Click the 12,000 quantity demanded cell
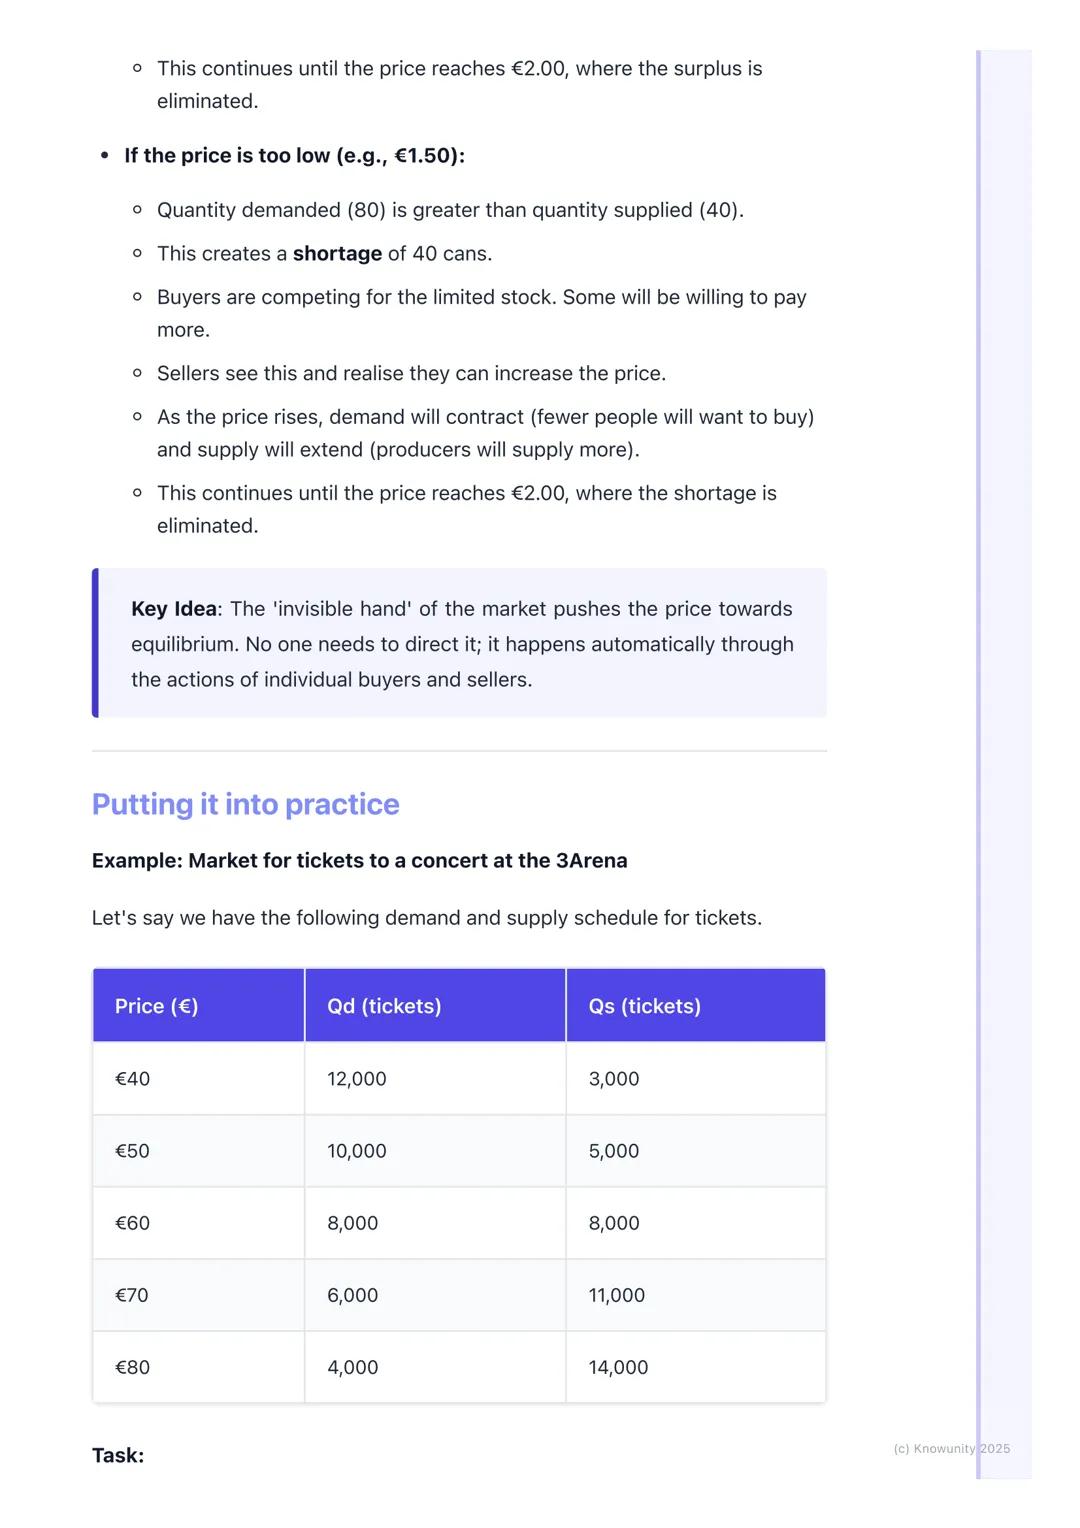Viewport: 1080px width, 1528px height. point(357,1079)
